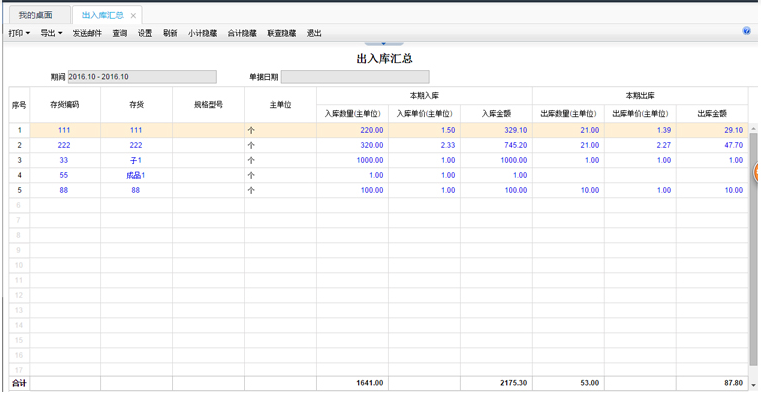Click outbound unit price 1.39
Viewport: 761px width, 395px height.
[663, 130]
